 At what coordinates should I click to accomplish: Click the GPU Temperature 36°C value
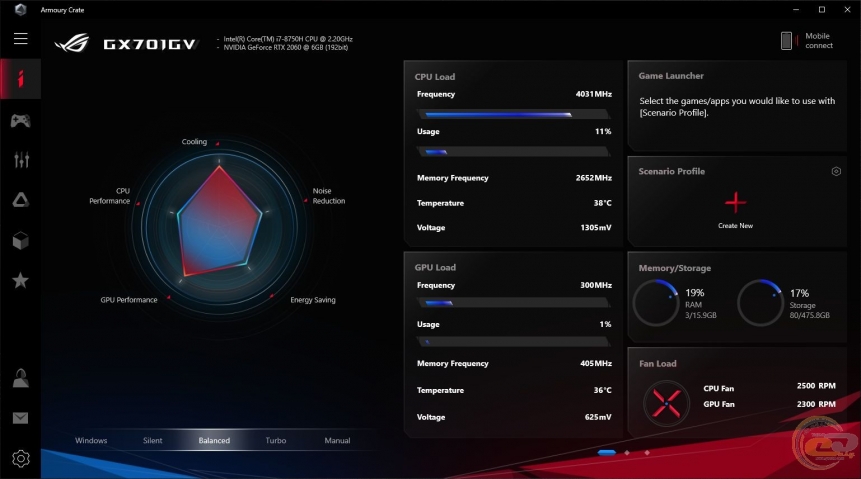coord(602,390)
